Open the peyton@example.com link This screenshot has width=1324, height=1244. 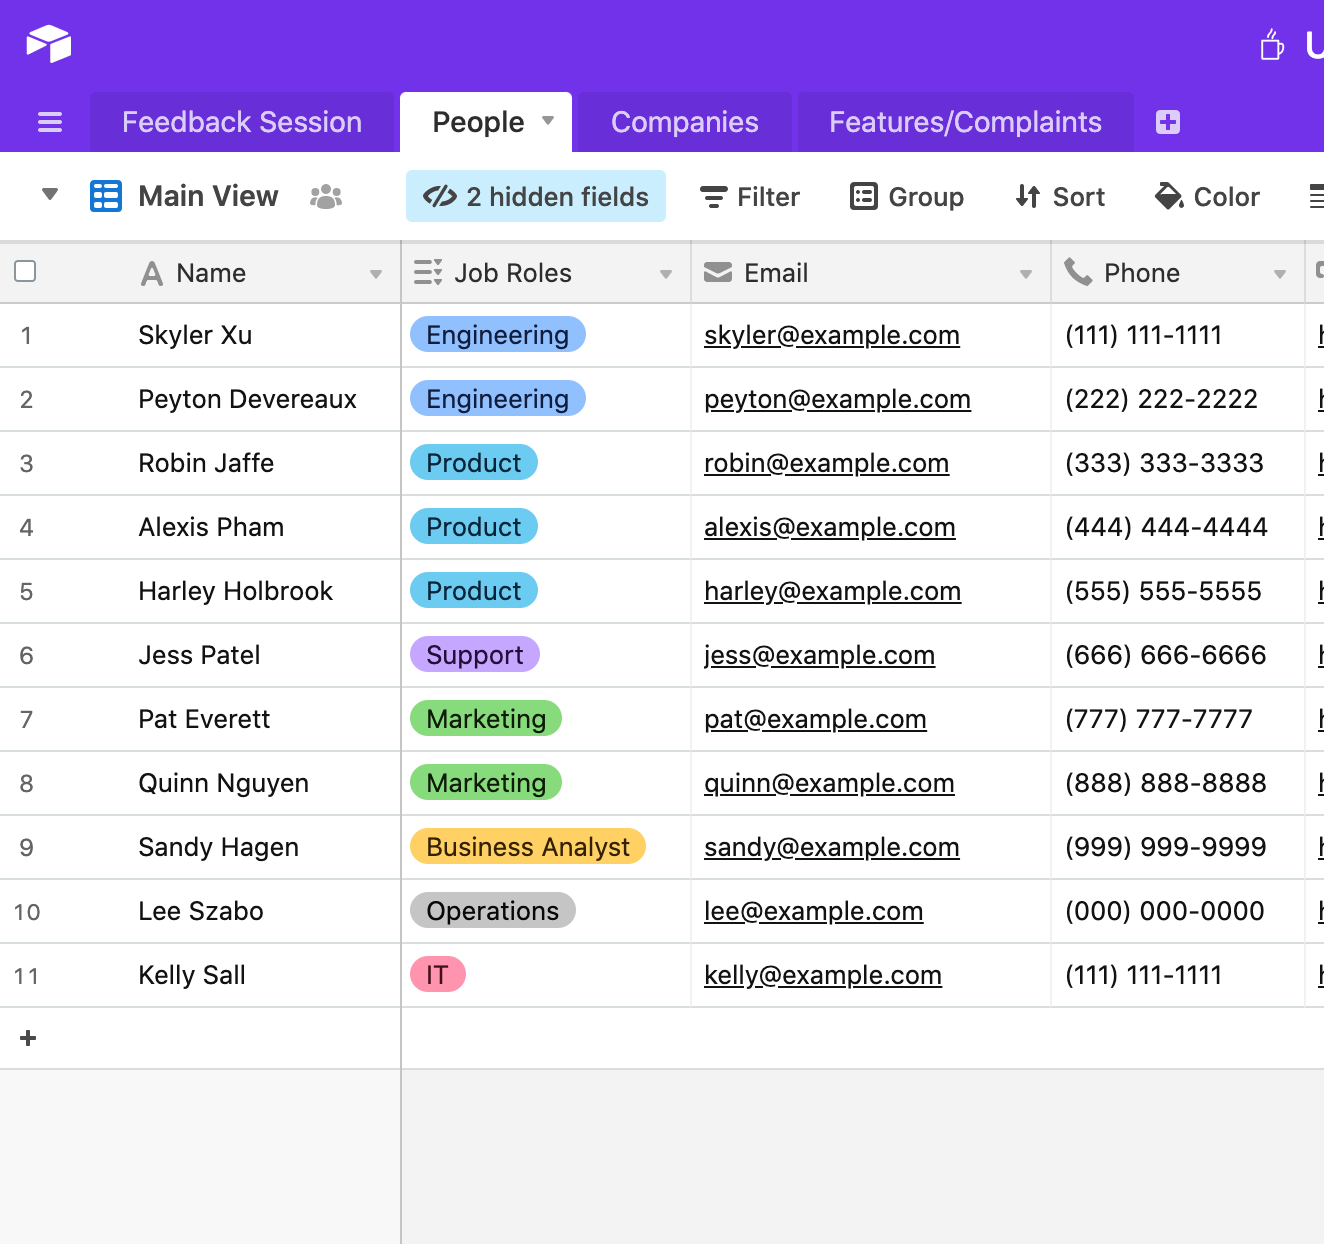pyautogui.click(x=838, y=399)
